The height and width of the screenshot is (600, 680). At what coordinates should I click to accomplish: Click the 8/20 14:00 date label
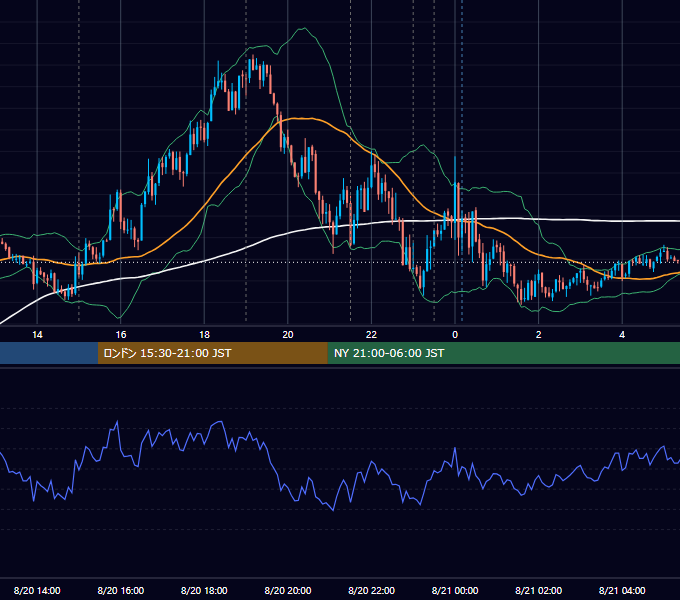[x=37, y=590]
